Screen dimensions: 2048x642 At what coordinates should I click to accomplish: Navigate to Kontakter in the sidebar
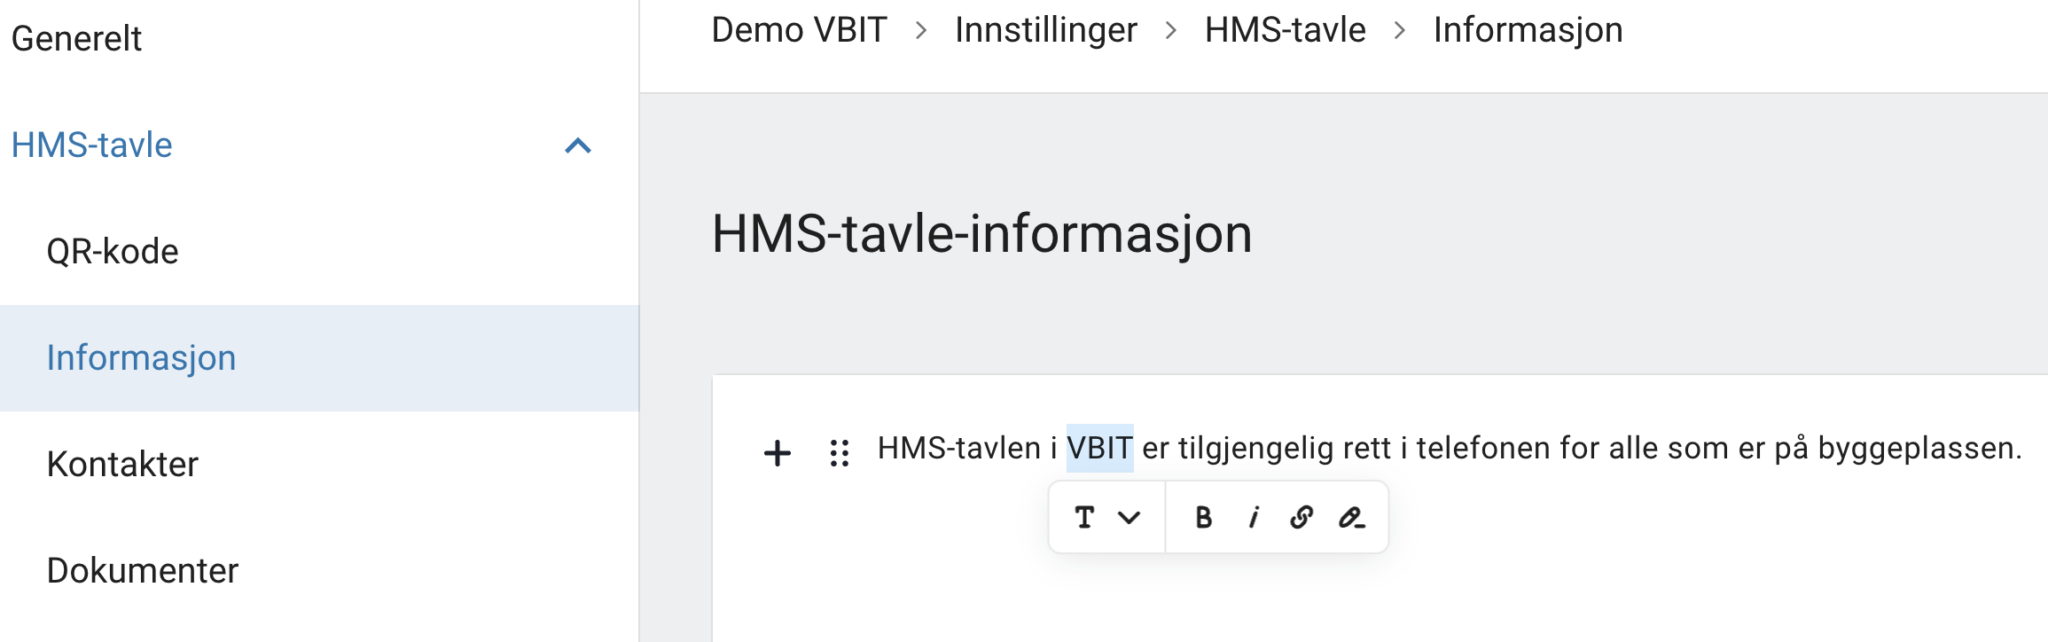coord(121,463)
